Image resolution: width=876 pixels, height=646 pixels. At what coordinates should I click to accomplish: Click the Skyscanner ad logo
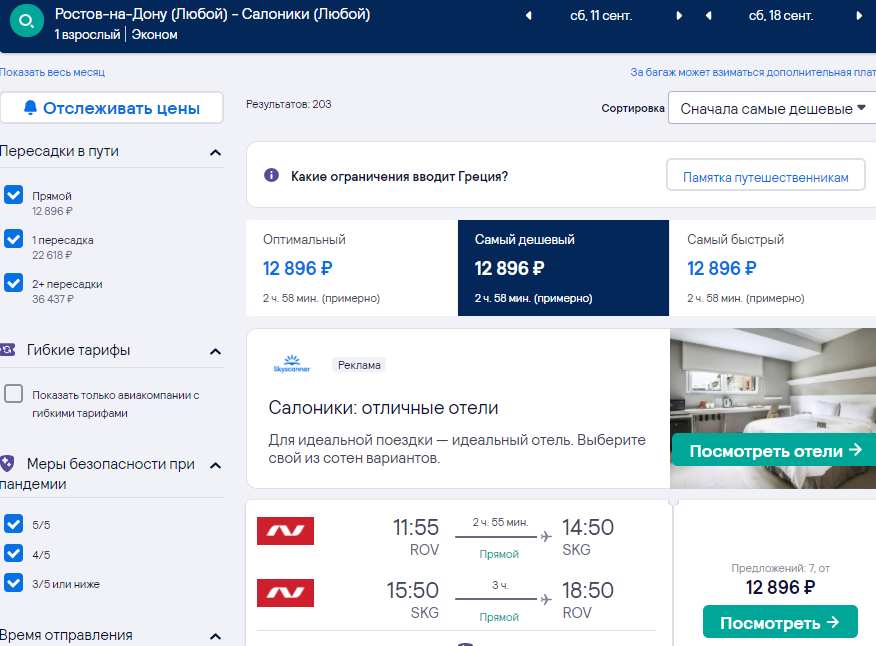pos(292,364)
